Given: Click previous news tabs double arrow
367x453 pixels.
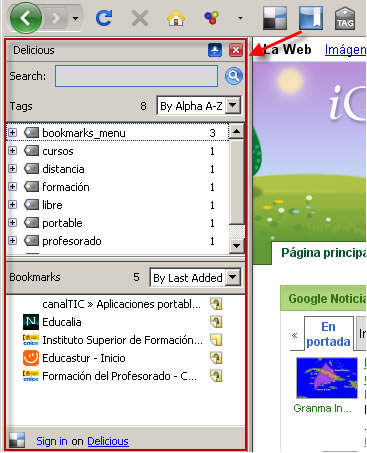Looking at the screenshot, I should [295, 335].
